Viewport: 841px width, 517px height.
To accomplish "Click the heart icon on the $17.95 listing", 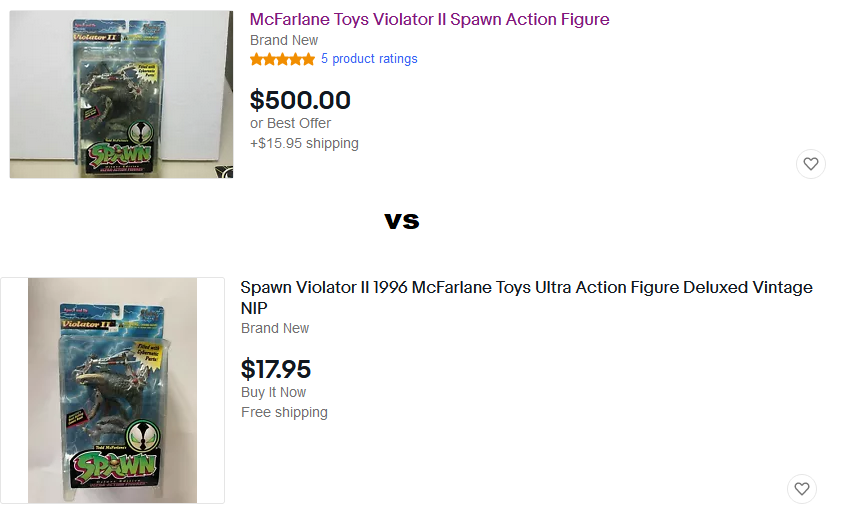I will click(802, 489).
